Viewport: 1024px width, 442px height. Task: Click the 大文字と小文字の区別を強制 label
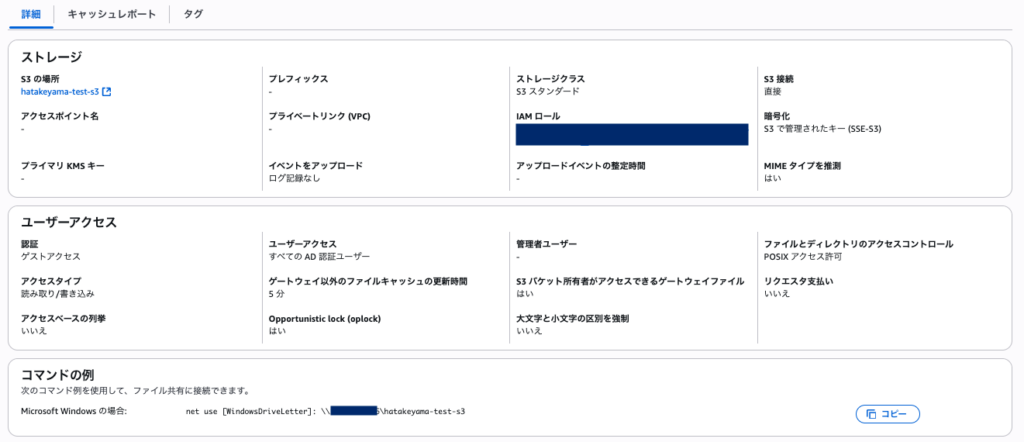[x=573, y=319]
